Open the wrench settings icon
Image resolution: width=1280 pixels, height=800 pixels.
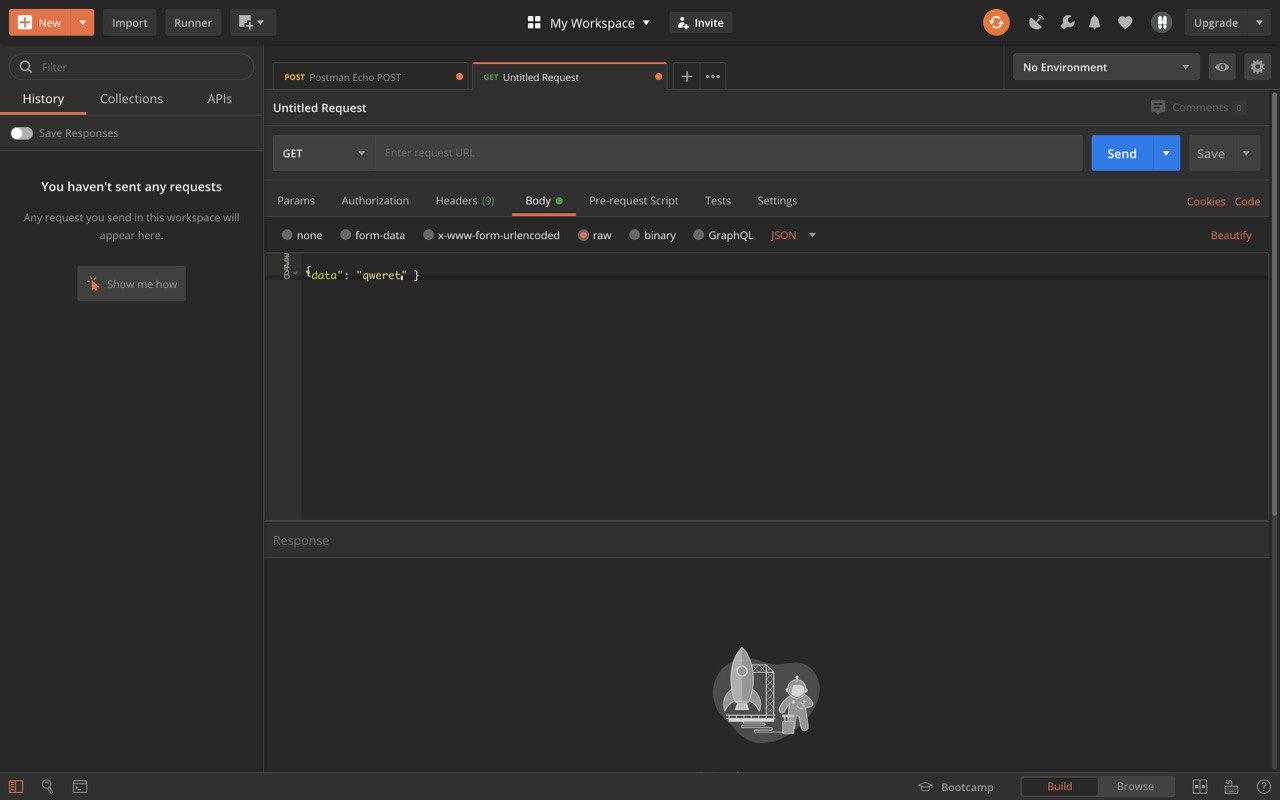point(1067,22)
